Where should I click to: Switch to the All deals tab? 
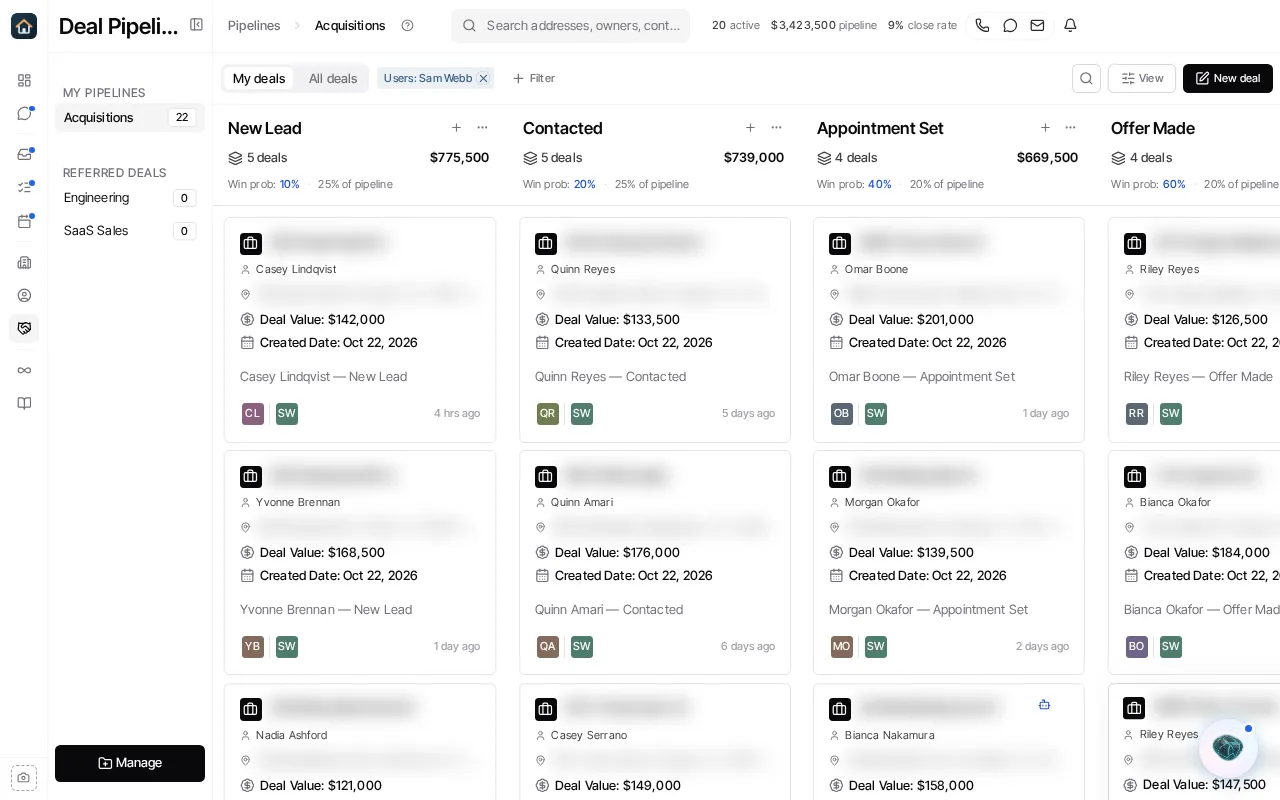click(332, 78)
